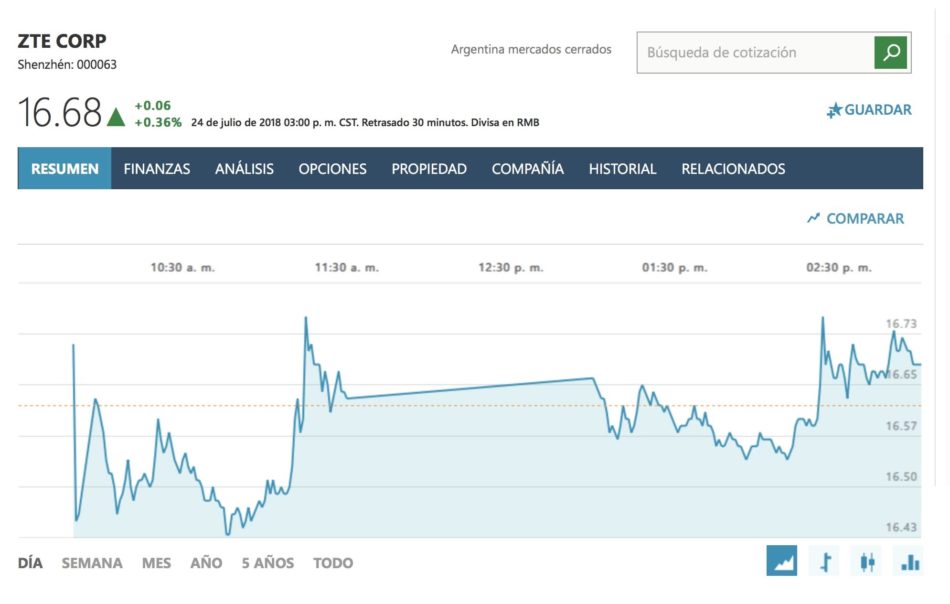Select the DÍA time range

pos(30,563)
